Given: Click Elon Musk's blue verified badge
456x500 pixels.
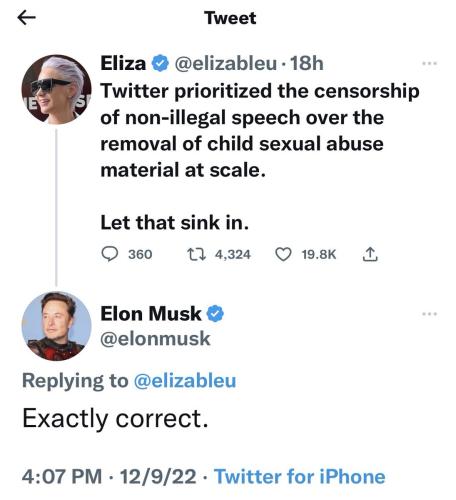Looking at the screenshot, I should coord(215,314).
